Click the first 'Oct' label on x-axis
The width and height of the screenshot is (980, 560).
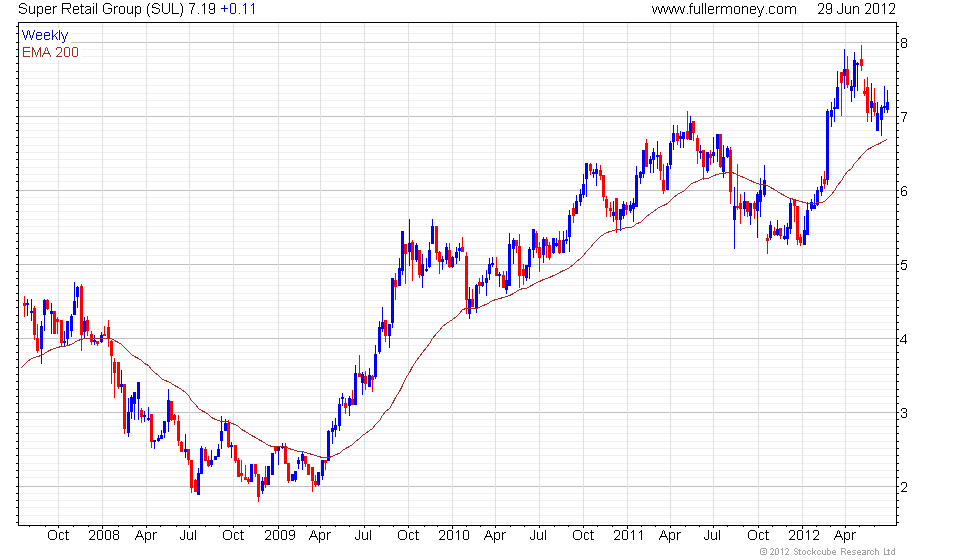pos(58,536)
